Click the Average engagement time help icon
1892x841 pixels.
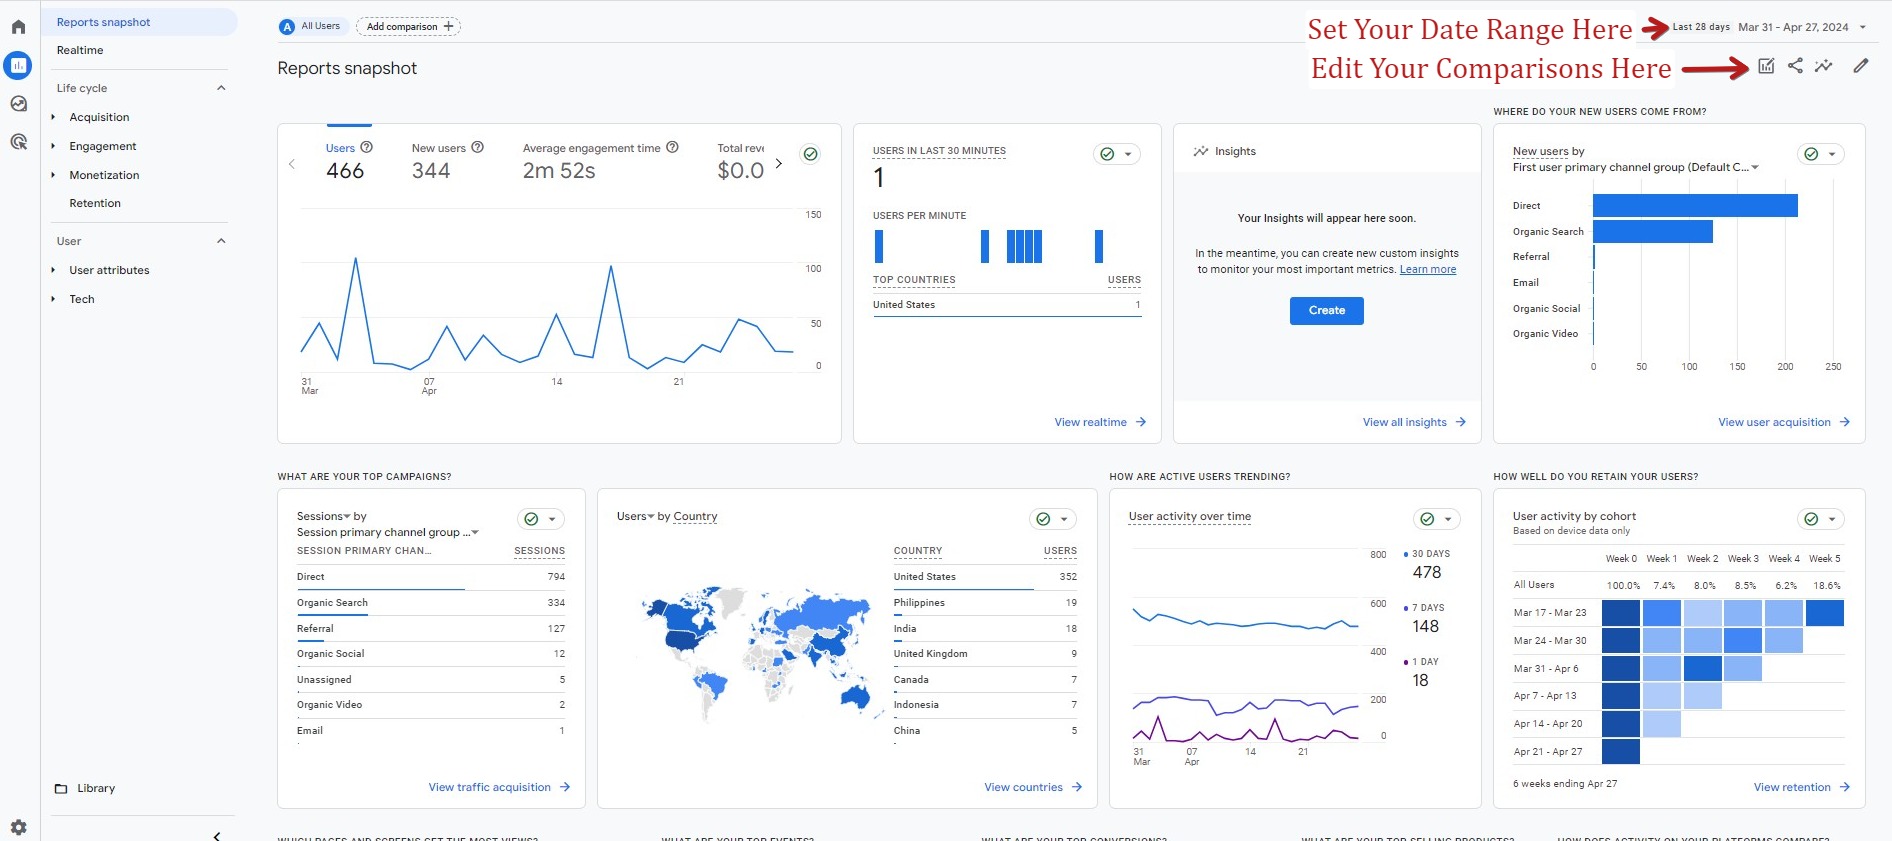coord(672,147)
